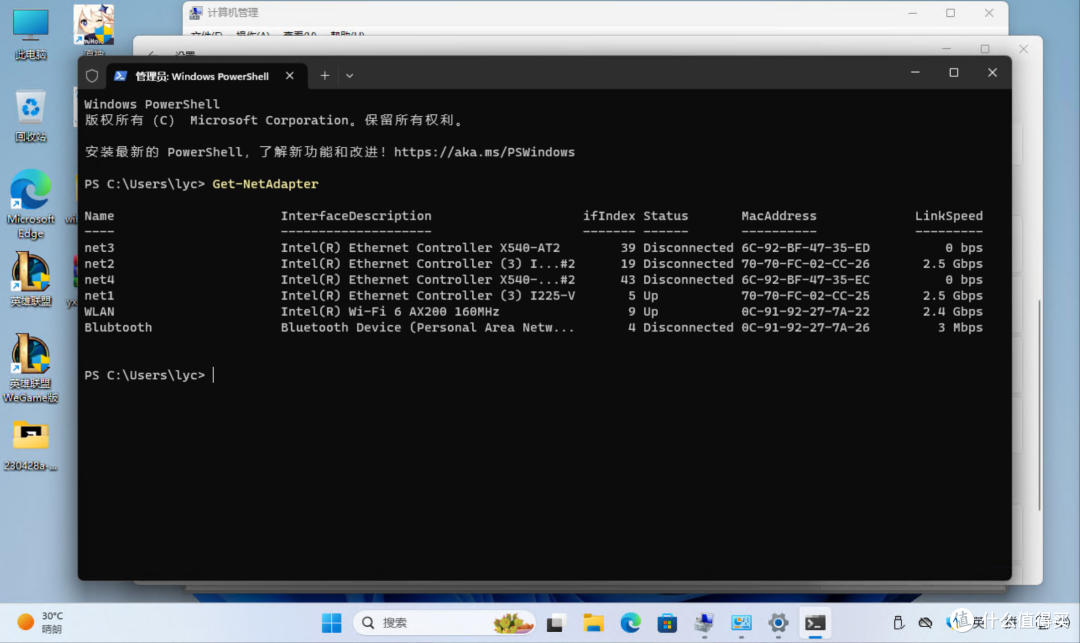The width and height of the screenshot is (1080, 643).
Task: Click the taskbar 搜索 search box
Action: point(444,623)
